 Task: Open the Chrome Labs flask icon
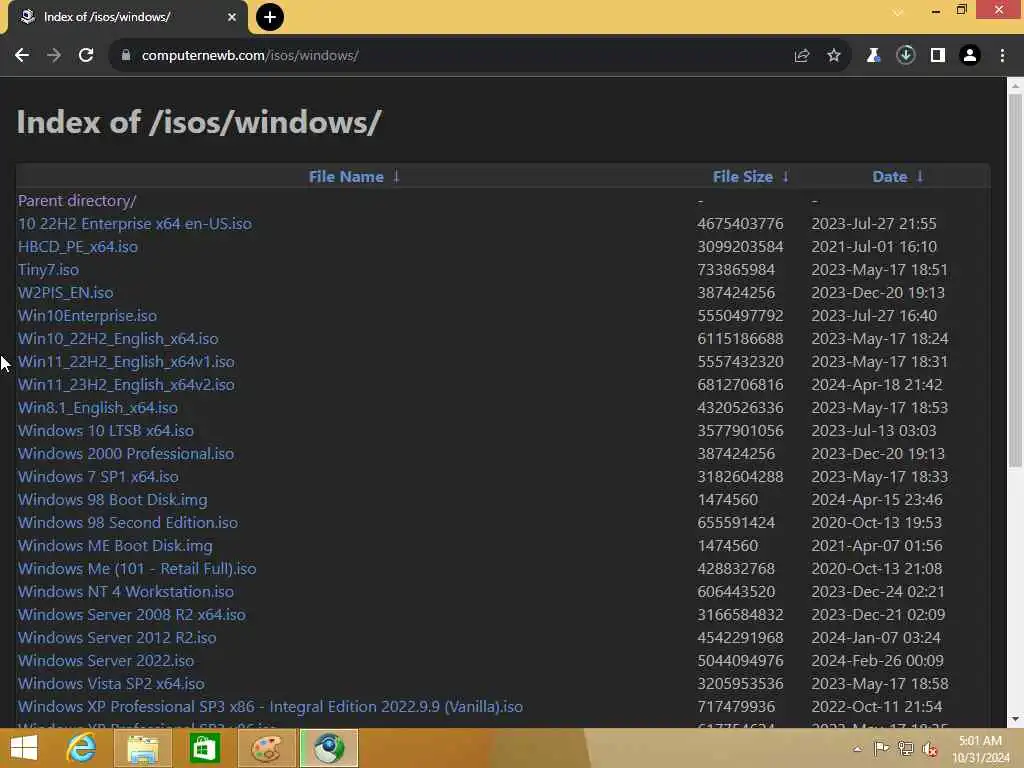click(x=873, y=56)
